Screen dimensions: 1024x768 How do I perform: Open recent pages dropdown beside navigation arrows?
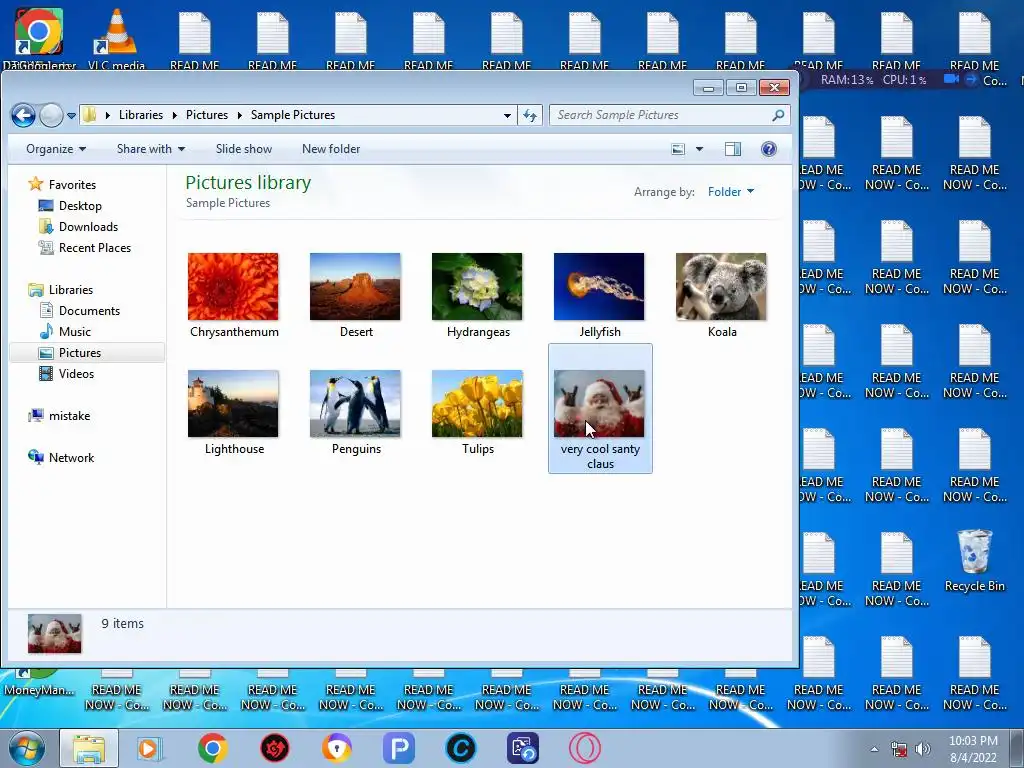pyautogui.click(x=71, y=116)
